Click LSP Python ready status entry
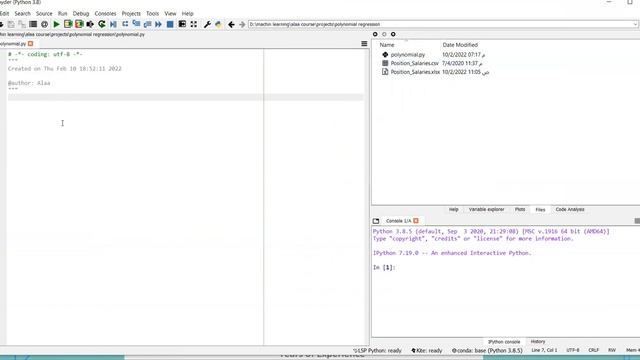 [x=378, y=351]
